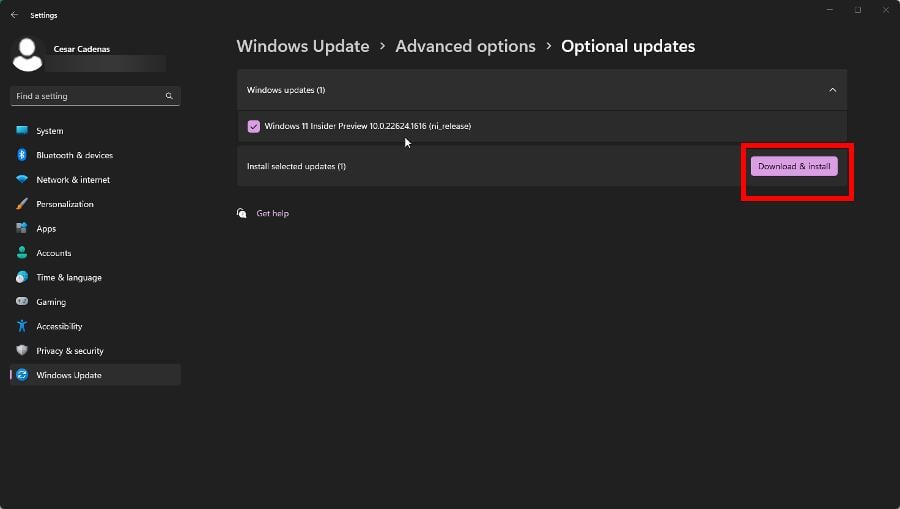Click the Find a setting search field
Viewport: 900px width, 509px height.
click(95, 96)
